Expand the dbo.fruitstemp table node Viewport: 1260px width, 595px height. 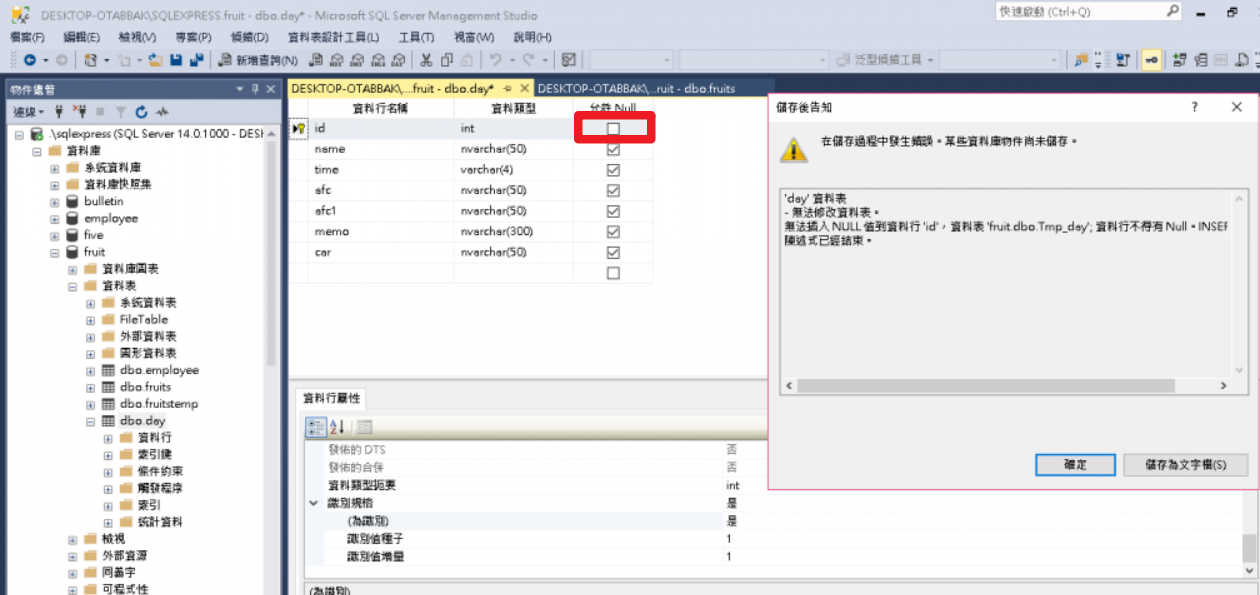(90, 404)
